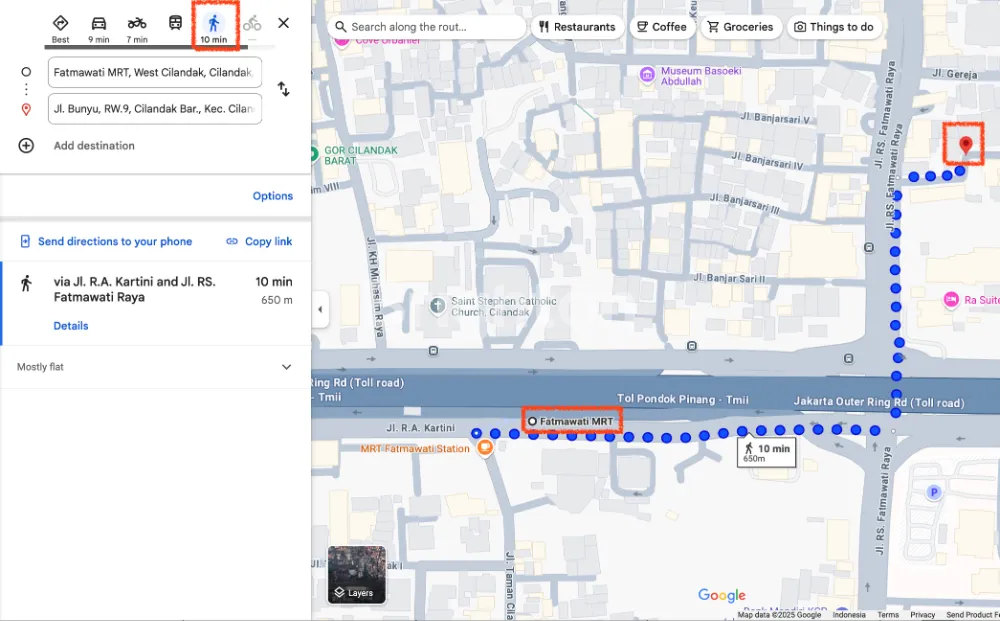Open the Layers map thumbnail
The image size is (1000, 621).
coord(356,574)
